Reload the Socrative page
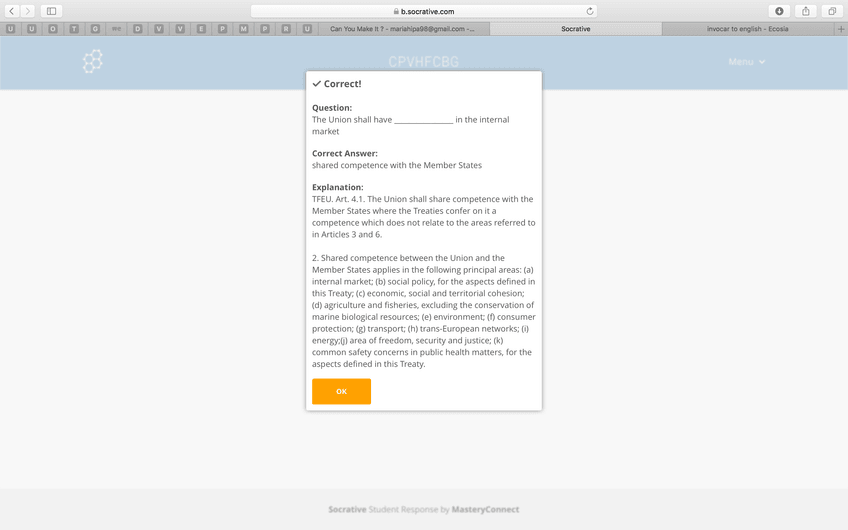The height and width of the screenshot is (530, 848). (x=590, y=11)
